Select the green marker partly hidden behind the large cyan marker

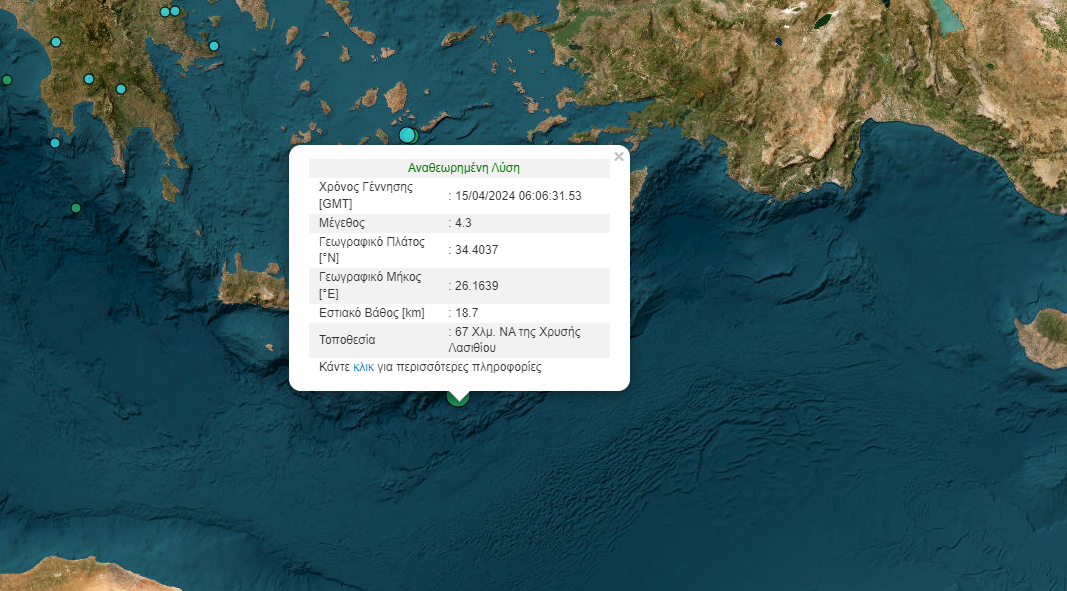click(415, 136)
